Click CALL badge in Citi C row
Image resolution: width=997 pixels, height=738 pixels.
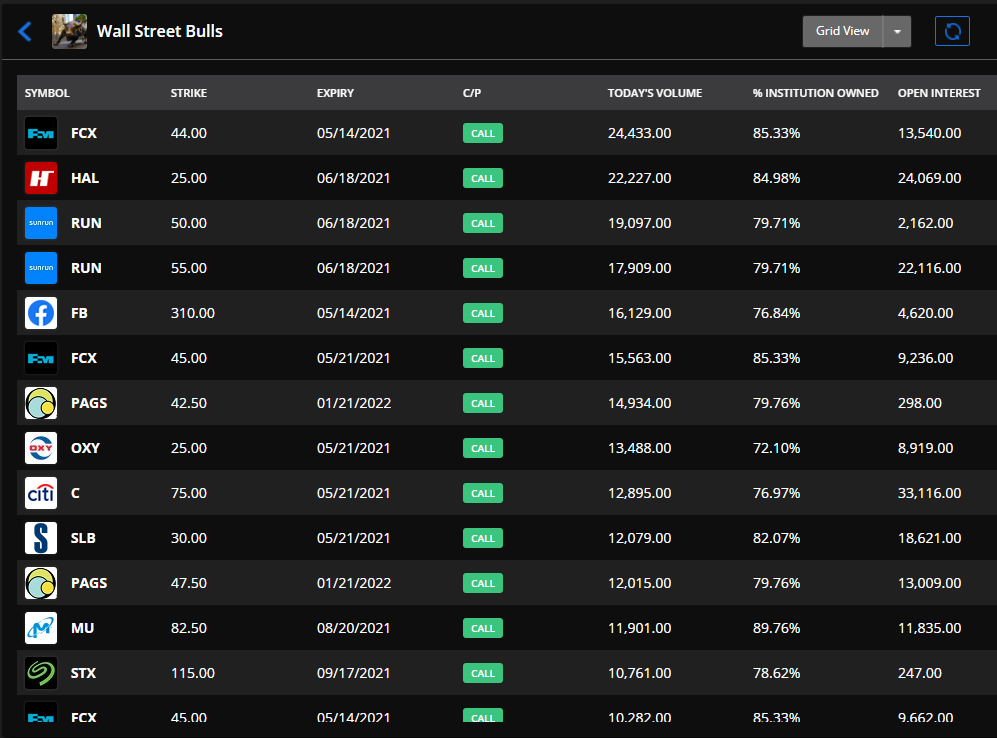pos(483,493)
